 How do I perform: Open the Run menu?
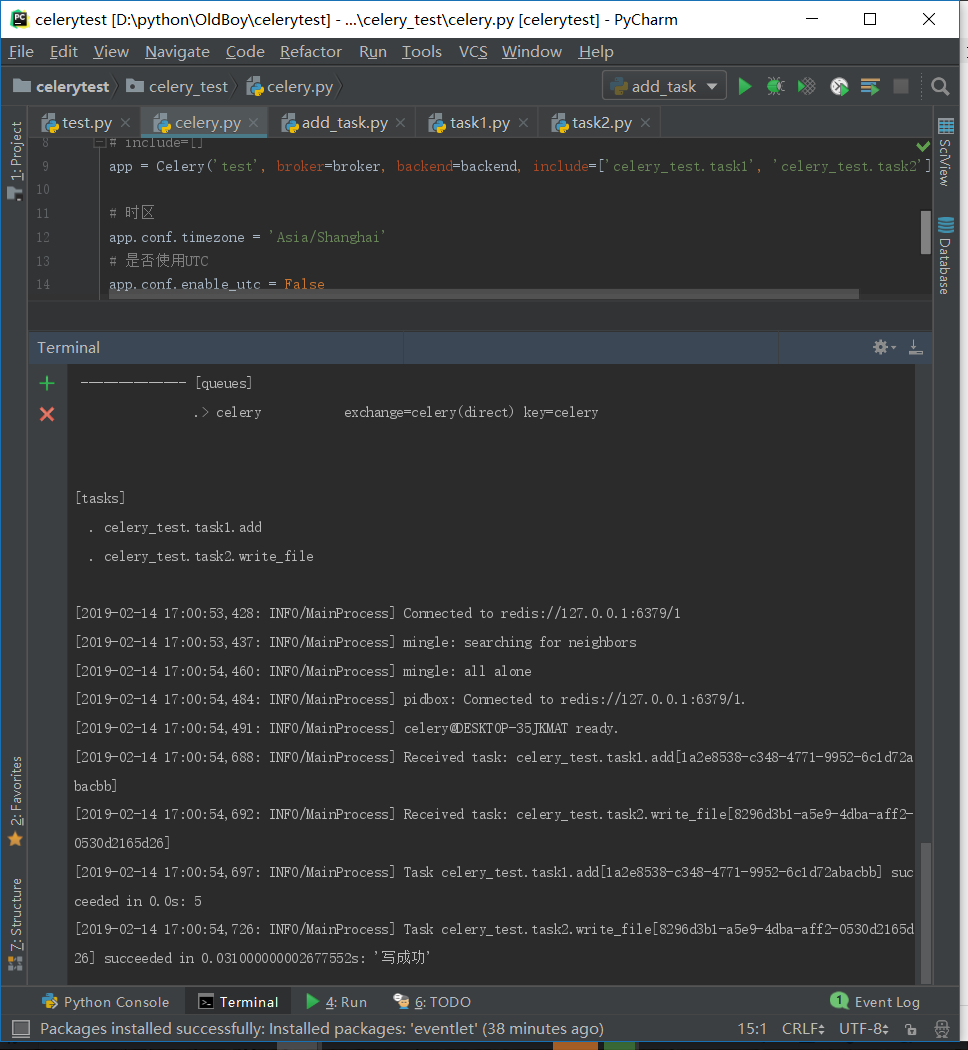373,52
